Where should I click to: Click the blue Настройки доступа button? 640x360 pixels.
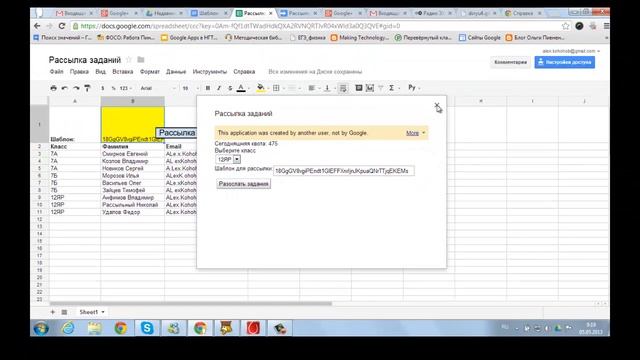[x=564, y=62]
